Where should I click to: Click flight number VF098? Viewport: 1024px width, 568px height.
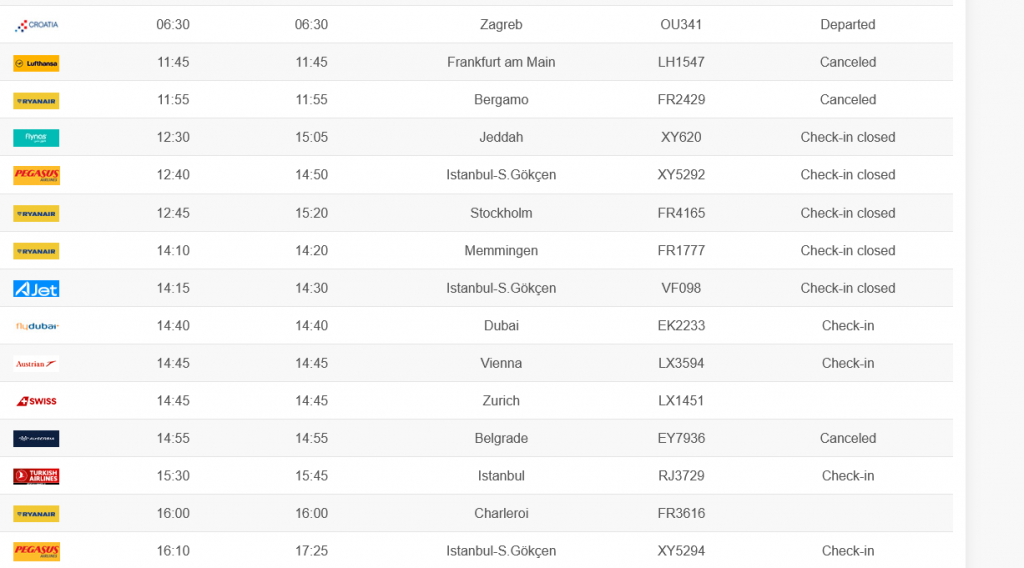click(681, 288)
